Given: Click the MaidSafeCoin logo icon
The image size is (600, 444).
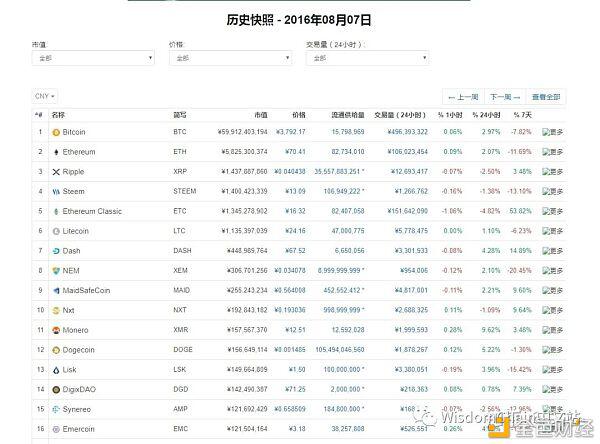Looking at the screenshot, I should click(56, 291).
